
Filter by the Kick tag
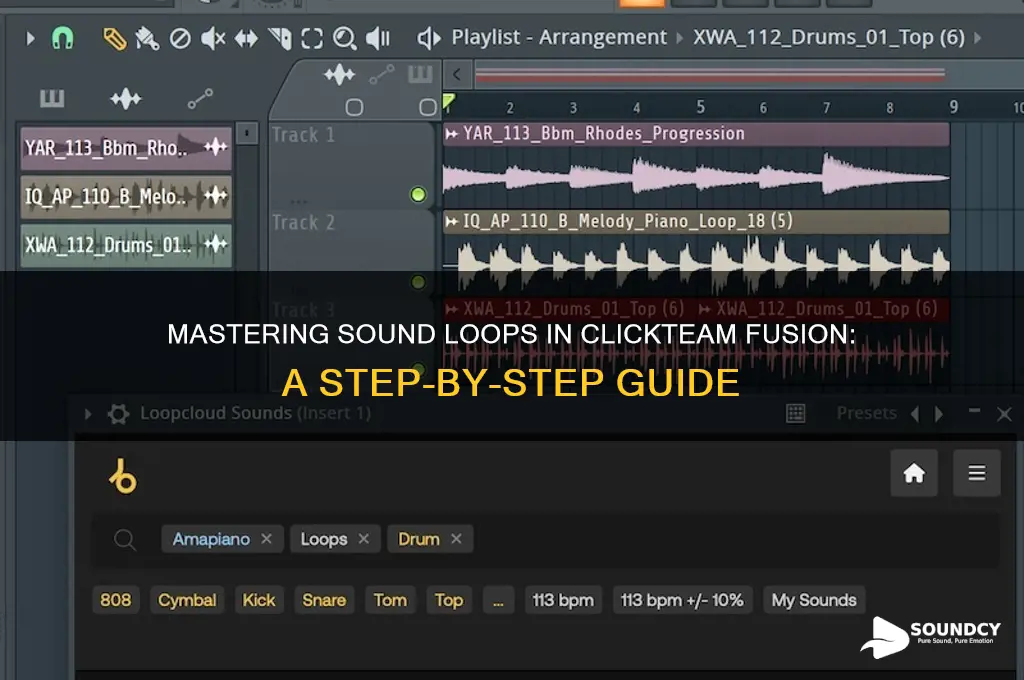(x=259, y=600)
